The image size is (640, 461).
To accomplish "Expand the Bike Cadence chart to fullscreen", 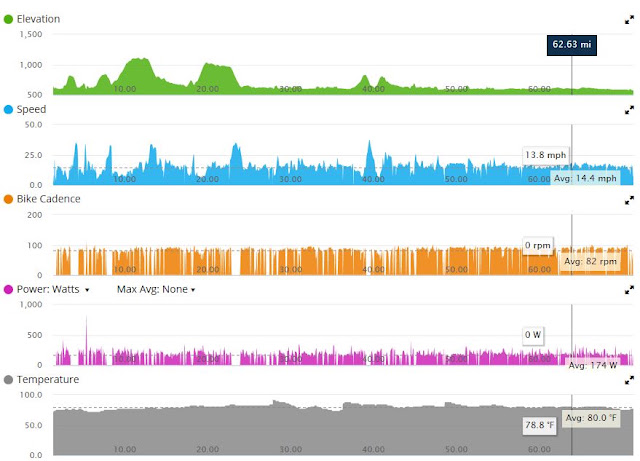I will (629, 200).
